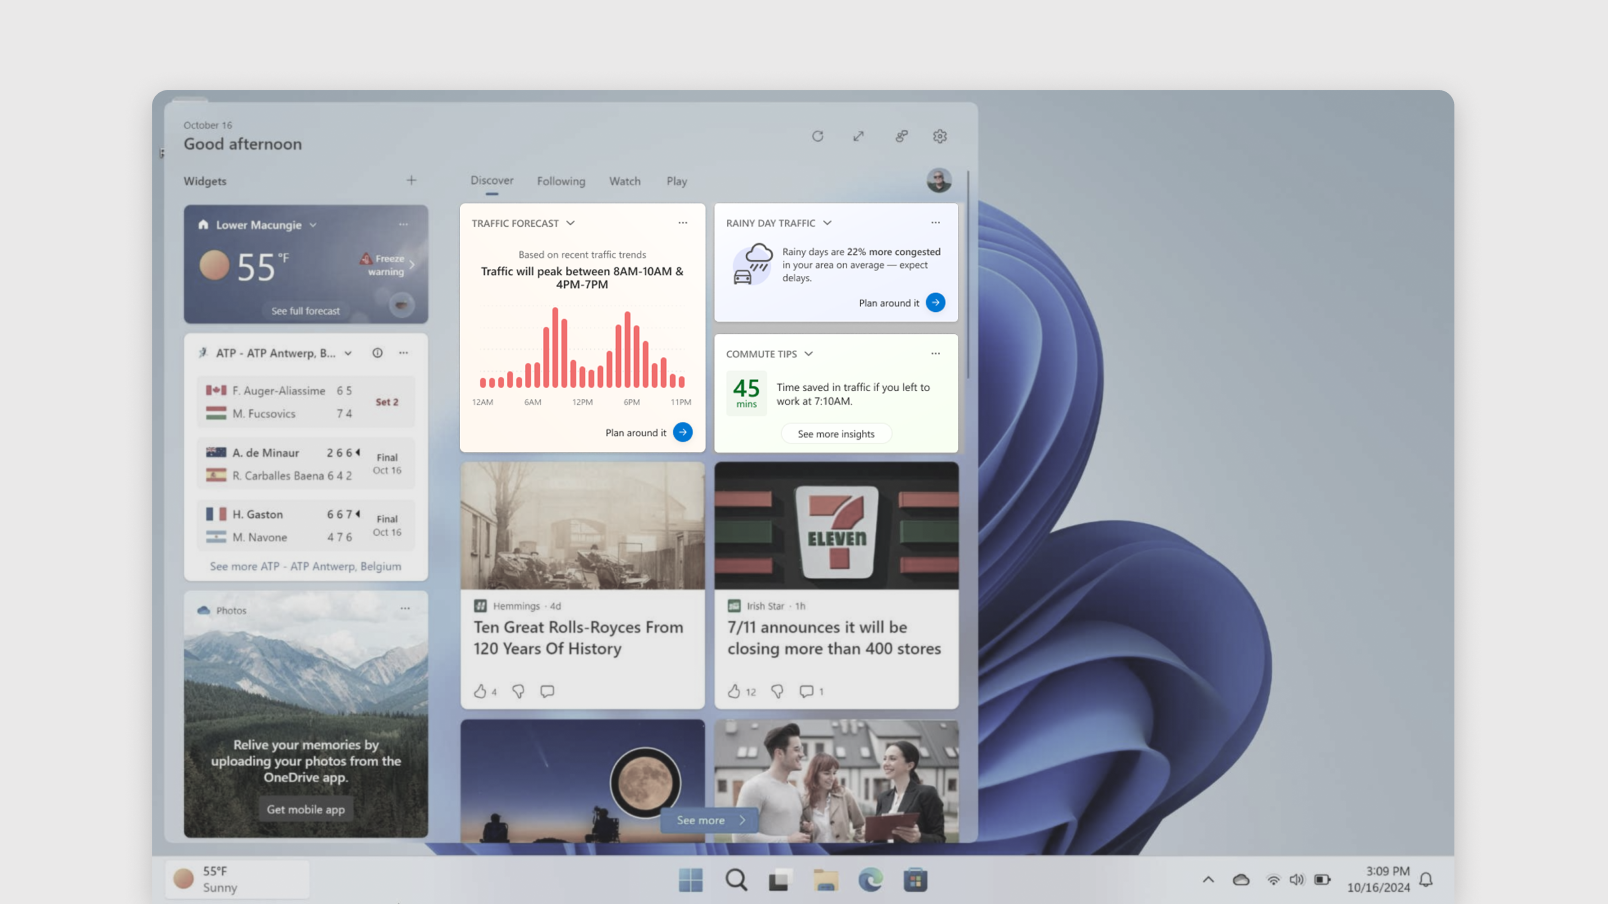1608x904 pixels.
Task: Add a widget with plus icon
Action: coord(411,180)
